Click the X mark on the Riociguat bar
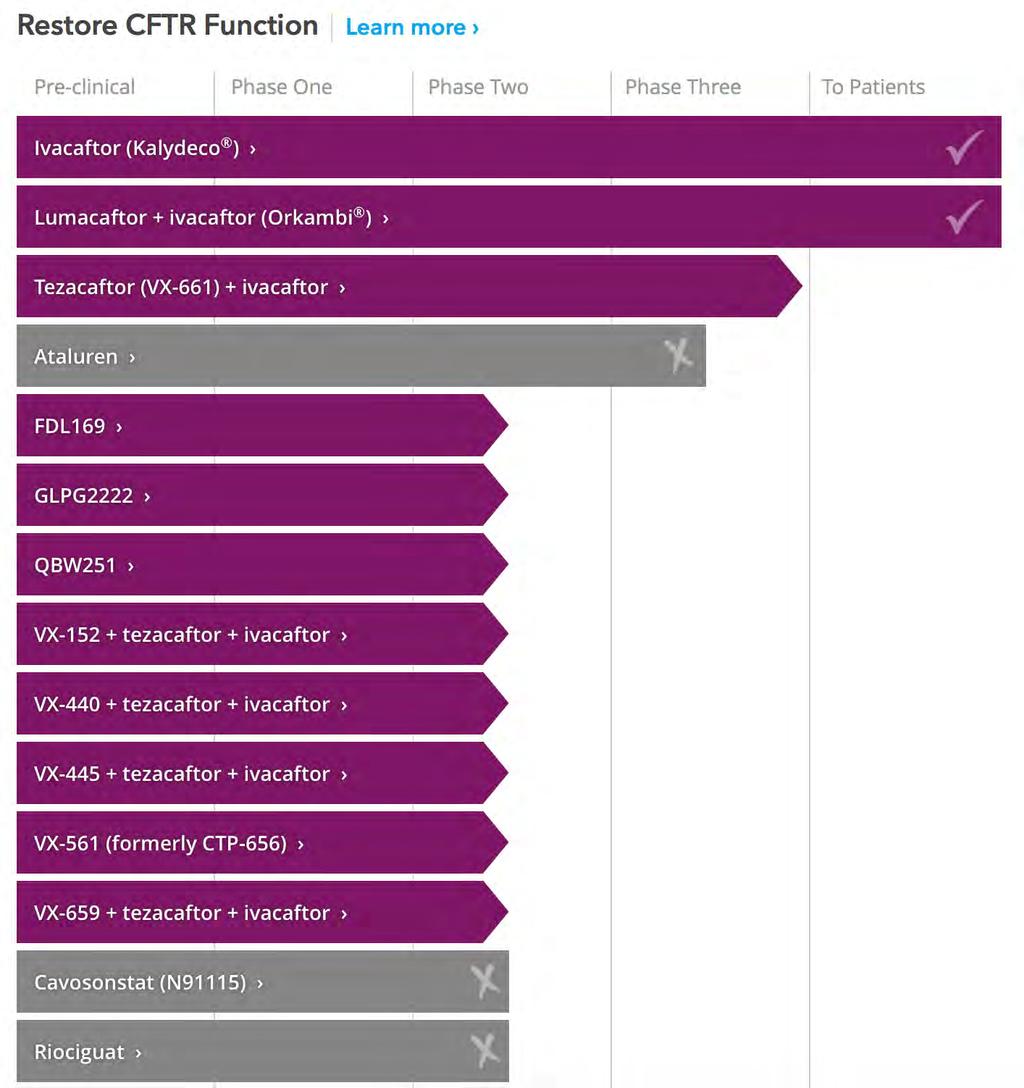Screen dimensions: 1024x1088 click(x=485, y=1051)
